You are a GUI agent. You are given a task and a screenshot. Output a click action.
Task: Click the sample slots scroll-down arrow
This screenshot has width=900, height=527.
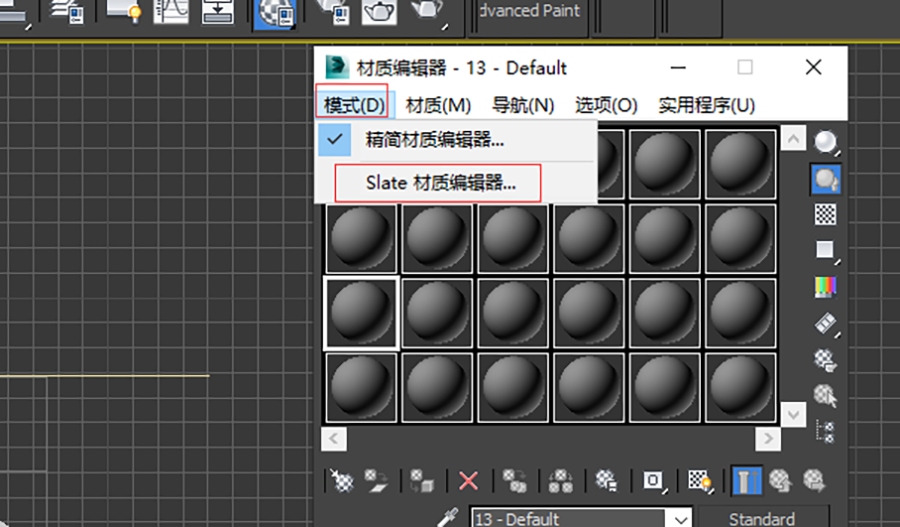coord(793,414)
